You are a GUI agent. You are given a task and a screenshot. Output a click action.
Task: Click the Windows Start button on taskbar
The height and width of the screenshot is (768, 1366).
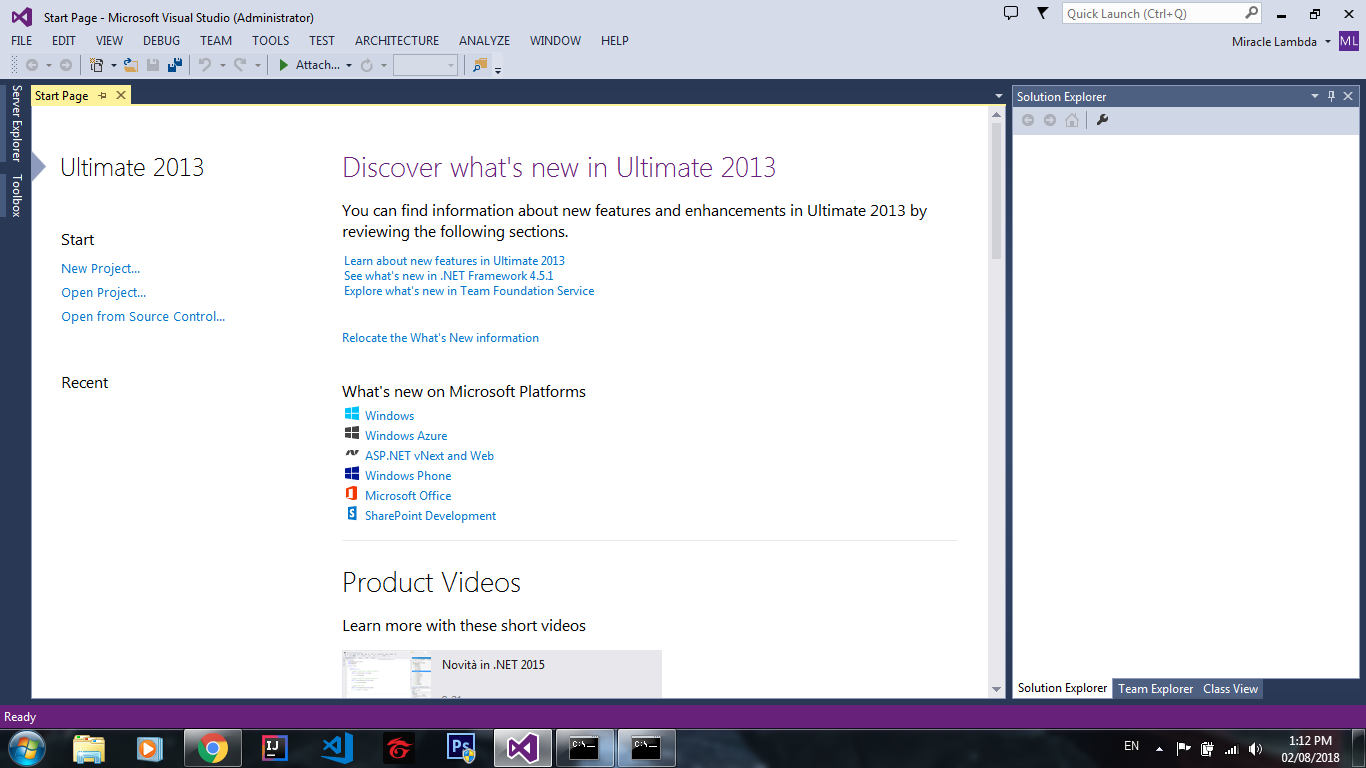(x=25, y=747)
